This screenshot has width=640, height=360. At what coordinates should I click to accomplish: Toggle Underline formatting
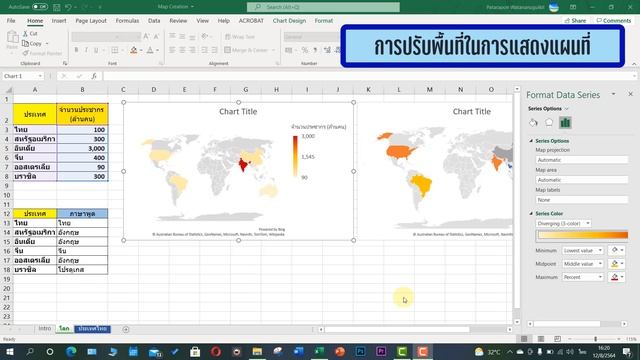(96, 50)
